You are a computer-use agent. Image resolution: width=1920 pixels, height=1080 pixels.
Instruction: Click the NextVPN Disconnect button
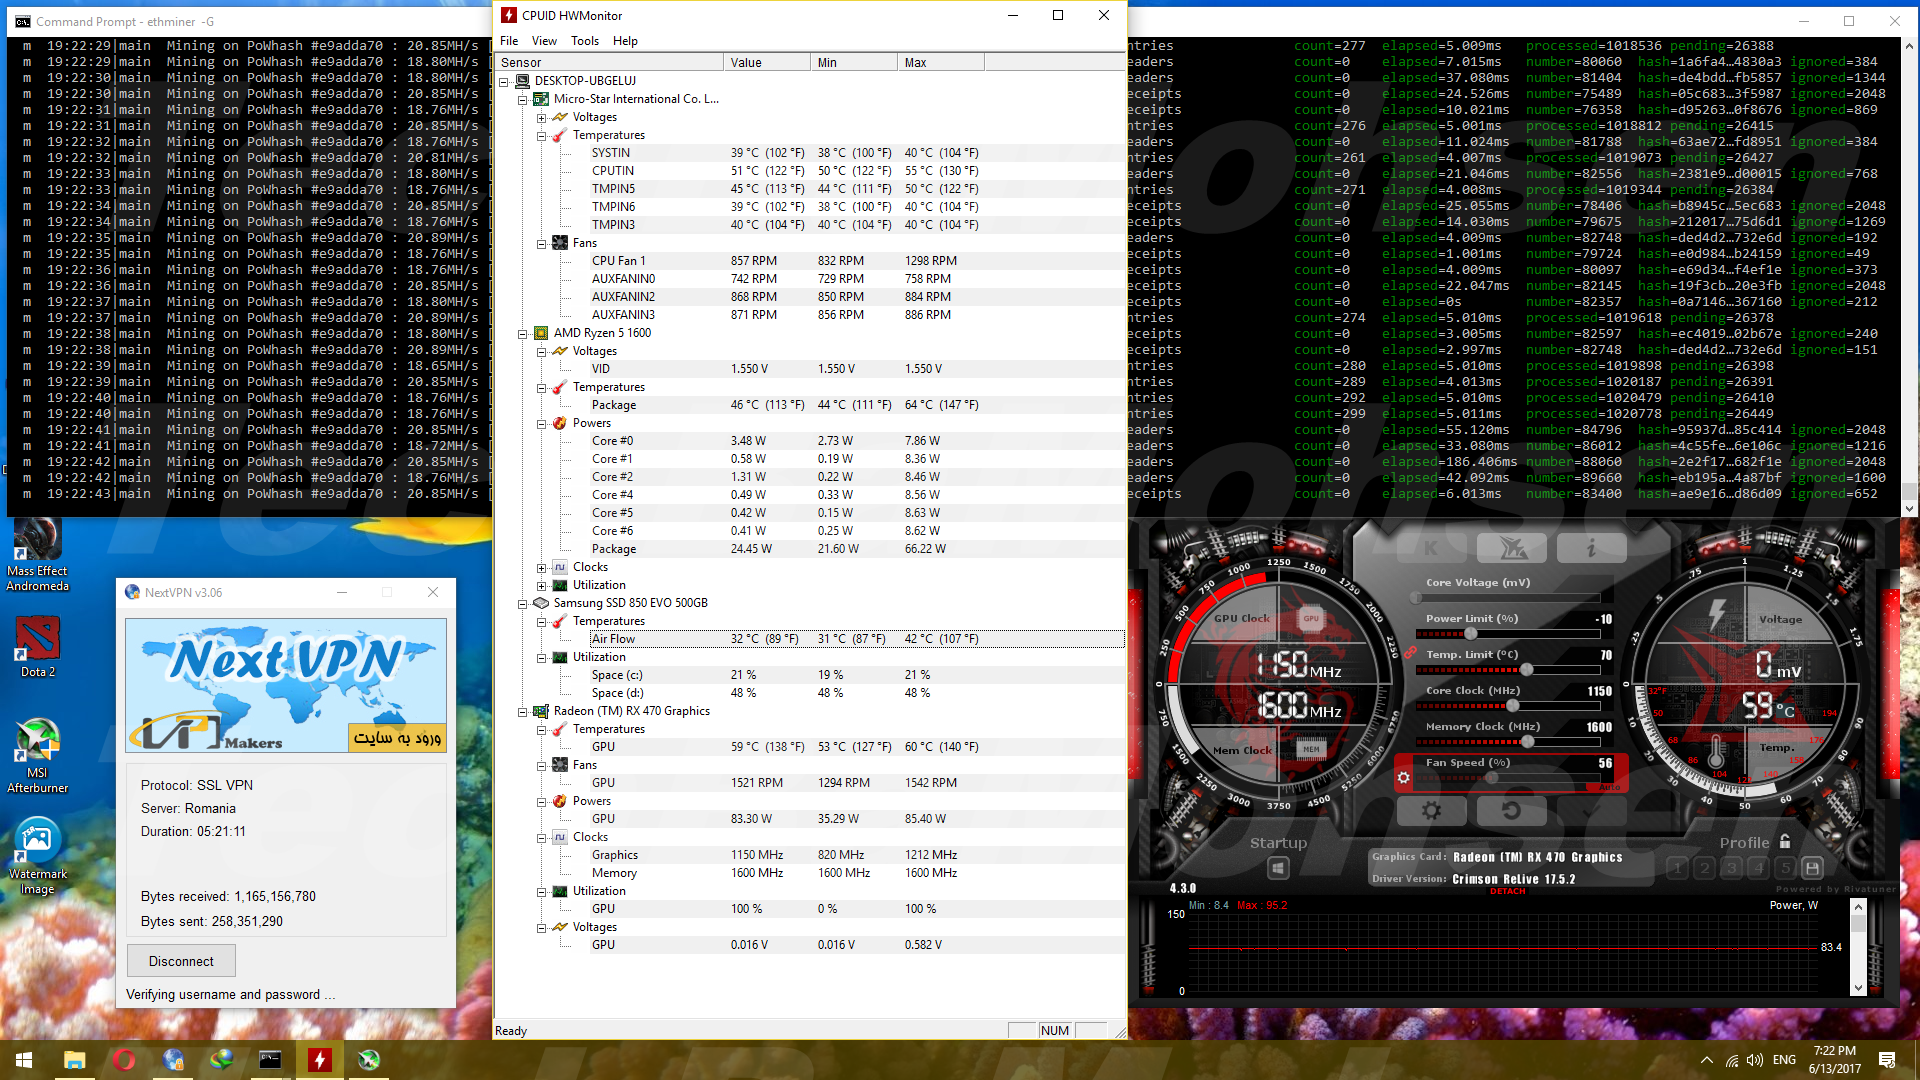(x=181, y=961)
